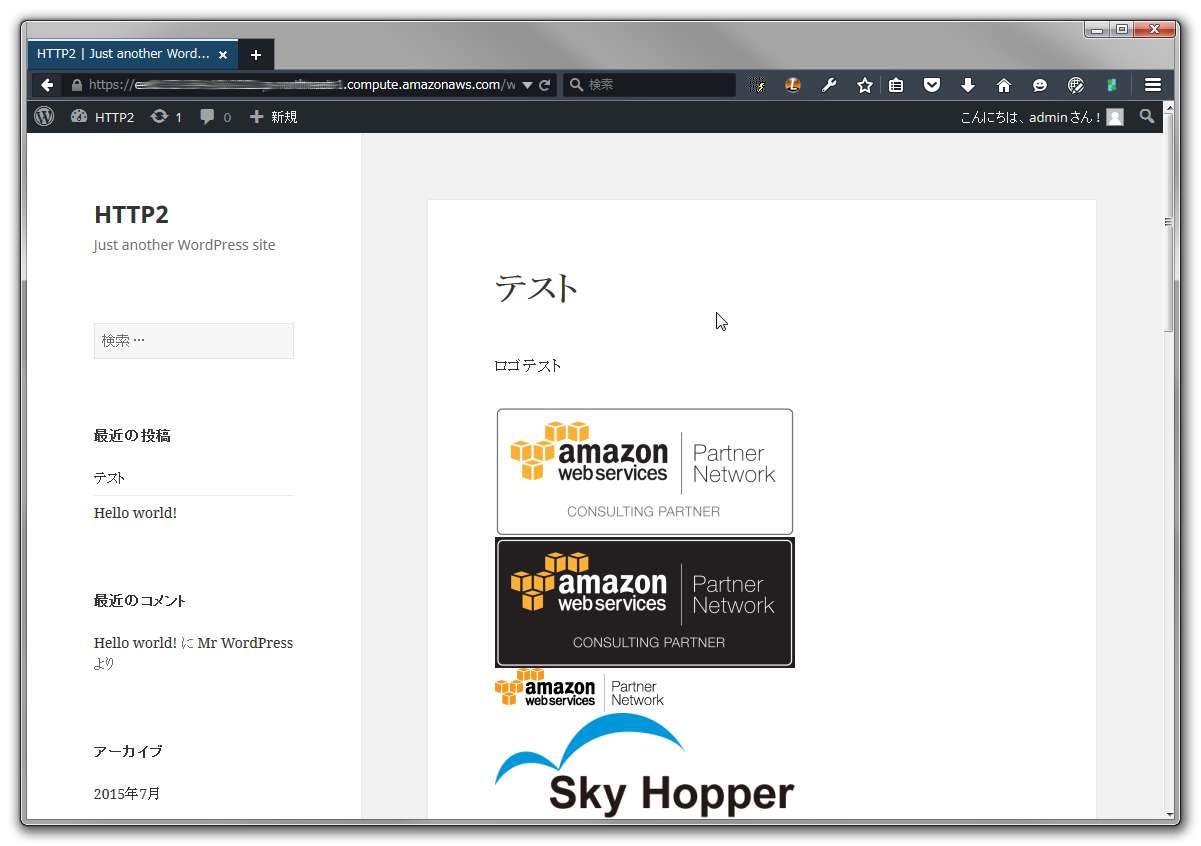Viewport: 1201px width, 846px height.
Task: Open comments bubble in admin bar
Action: 215,117
